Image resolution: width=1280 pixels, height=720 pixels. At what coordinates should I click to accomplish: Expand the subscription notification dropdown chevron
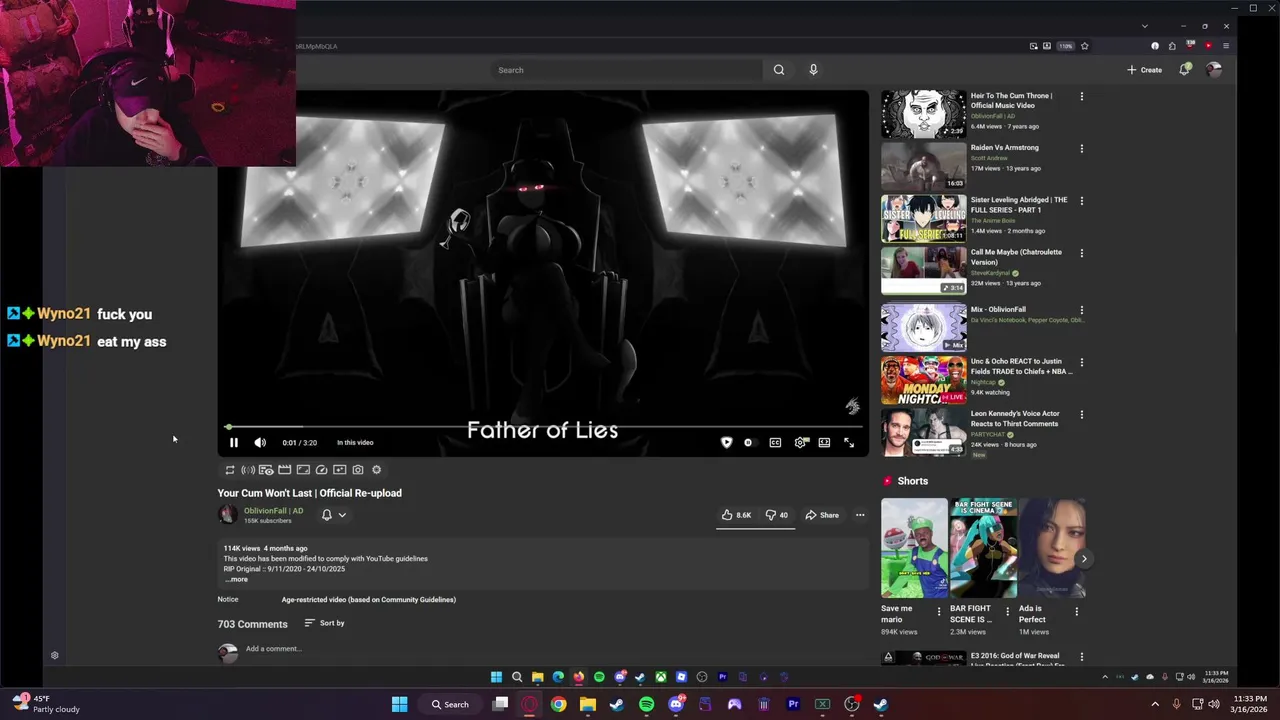coord(342,515)
